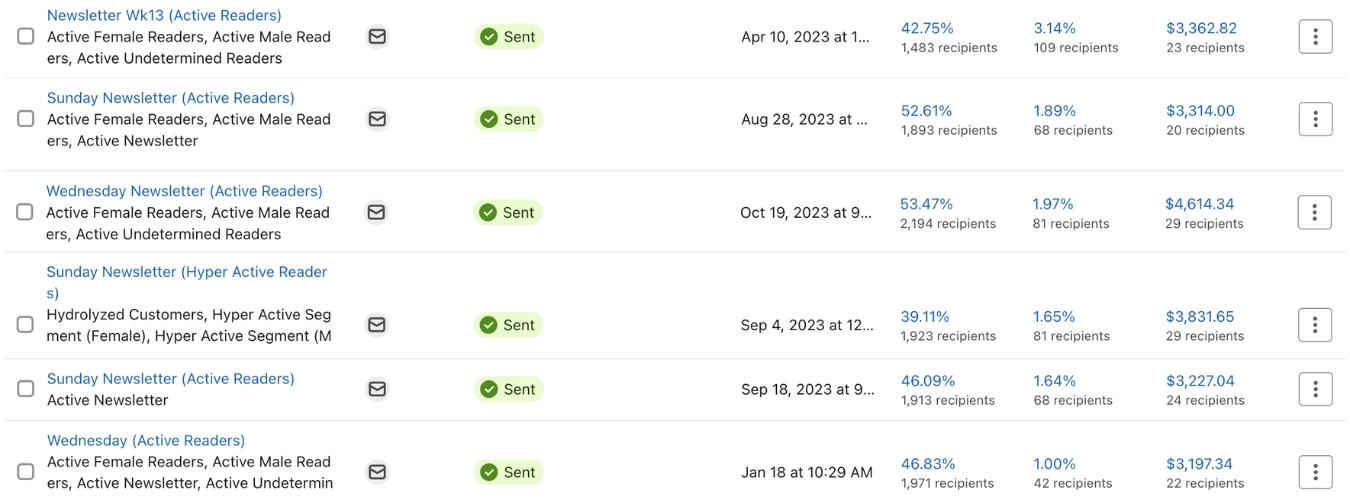Click email icon for Jan 18 Wednesday campaign
This screenshot has height=500, width=1350.
(x=377, y=472)
